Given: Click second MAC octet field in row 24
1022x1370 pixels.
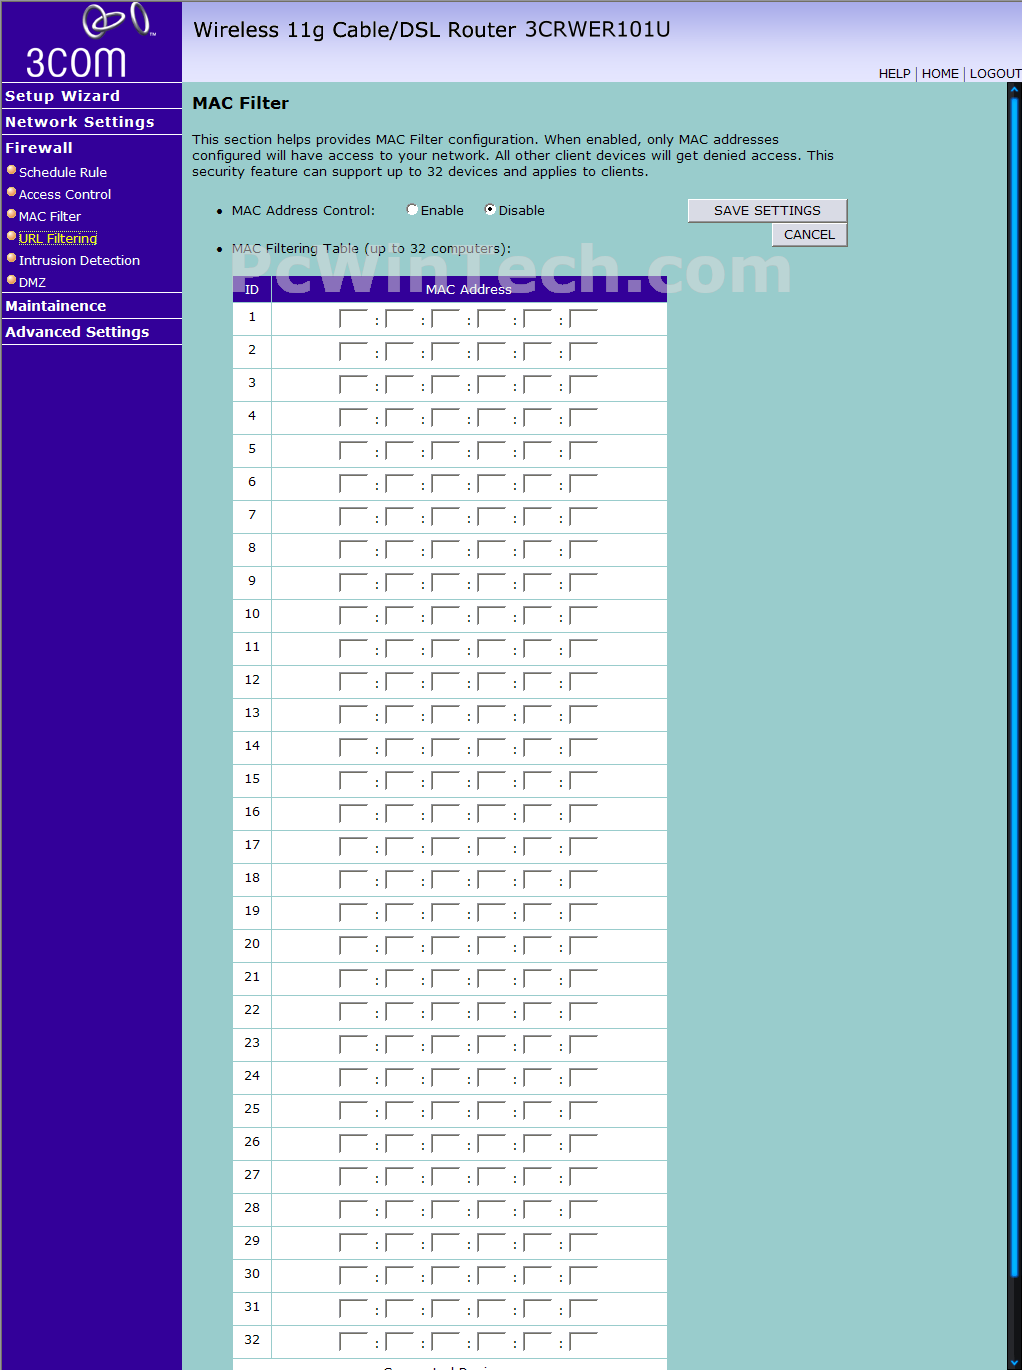Looking at the screenshot, I should pyautogui.click(x=400, y=1078).
